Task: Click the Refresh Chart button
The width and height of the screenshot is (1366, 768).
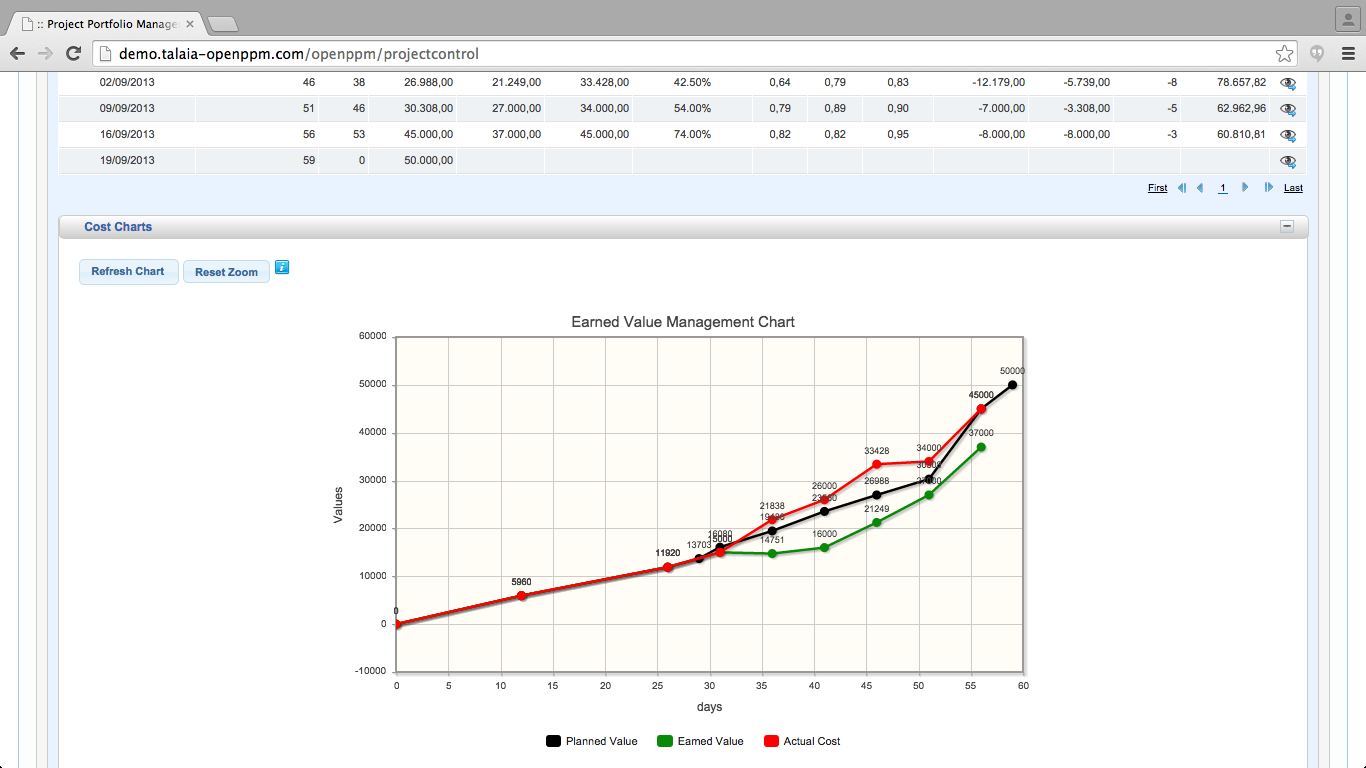Action: [x=128, y=271]
